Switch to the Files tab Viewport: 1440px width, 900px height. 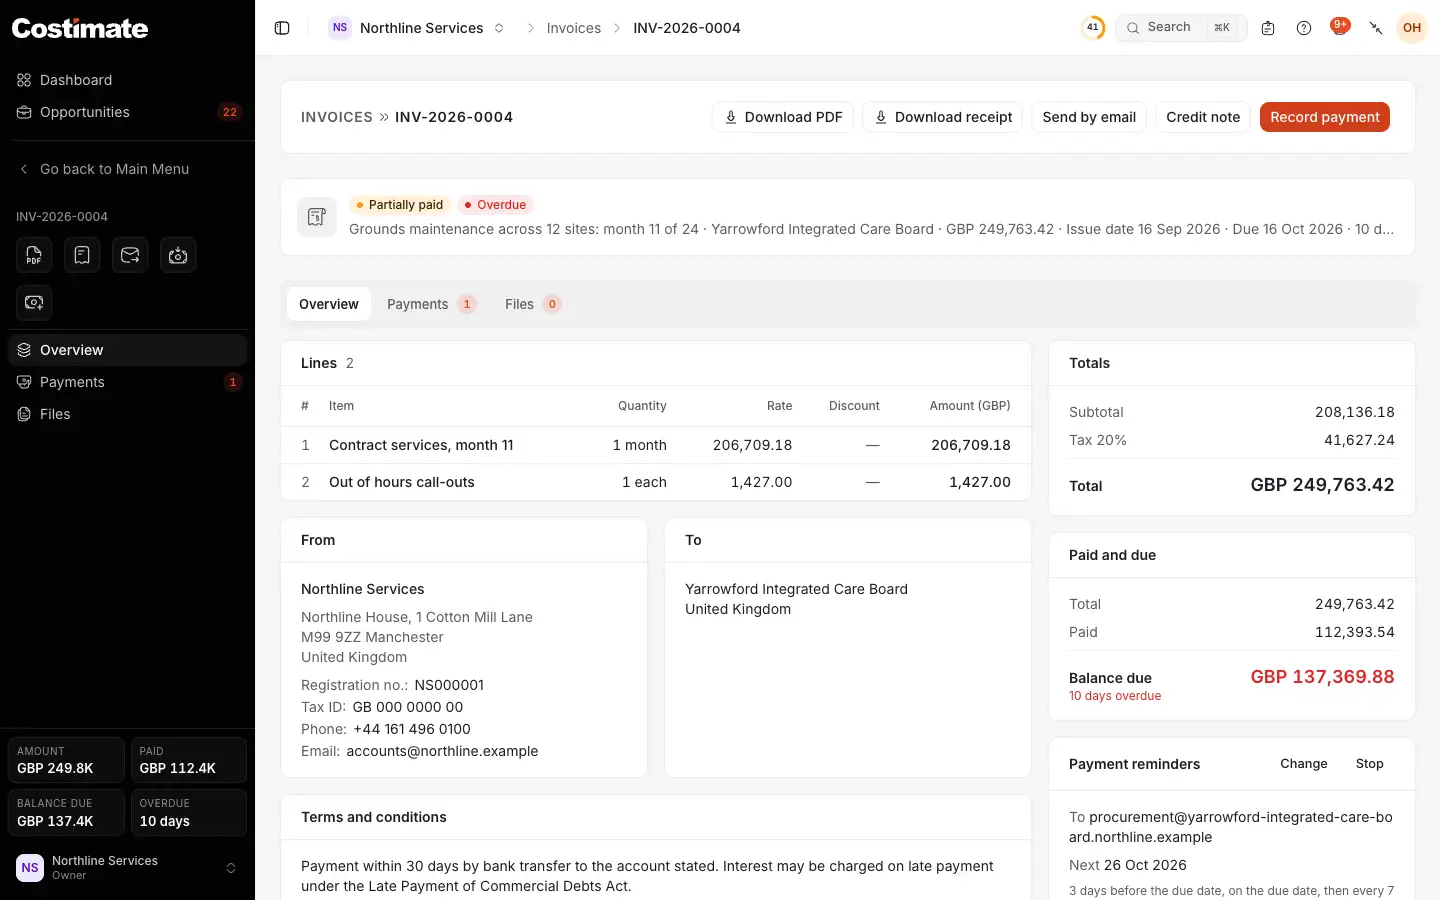[x=533, y=304]
